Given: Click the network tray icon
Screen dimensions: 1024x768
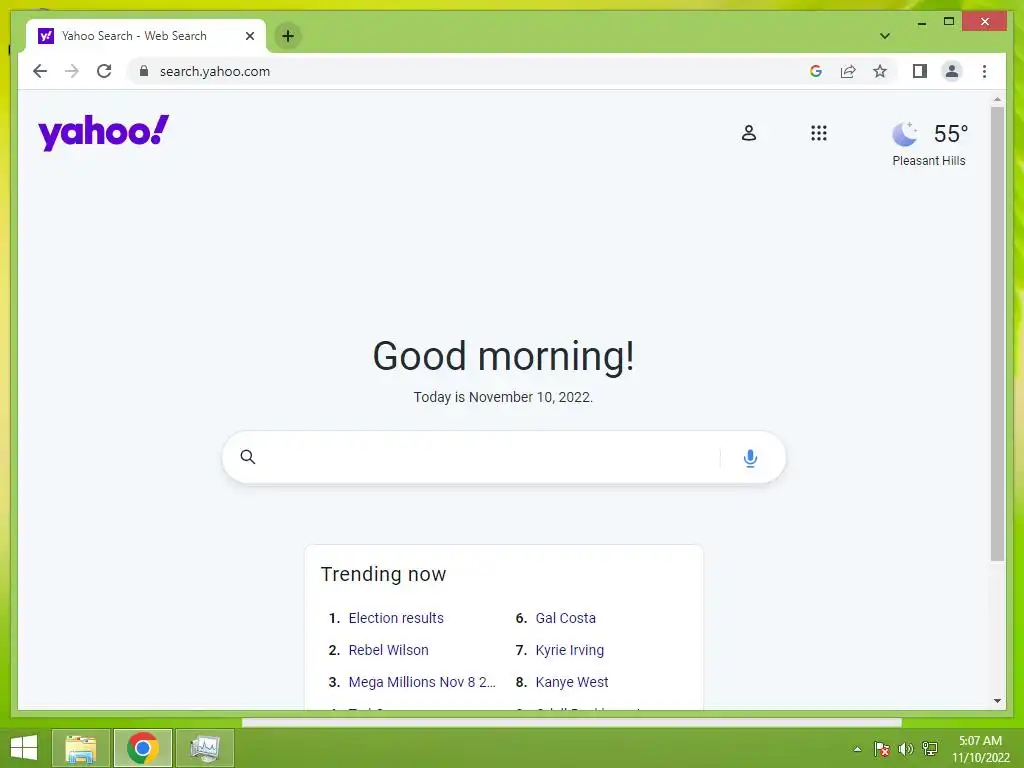Looking at the screenshot, I should coord(930,749).
